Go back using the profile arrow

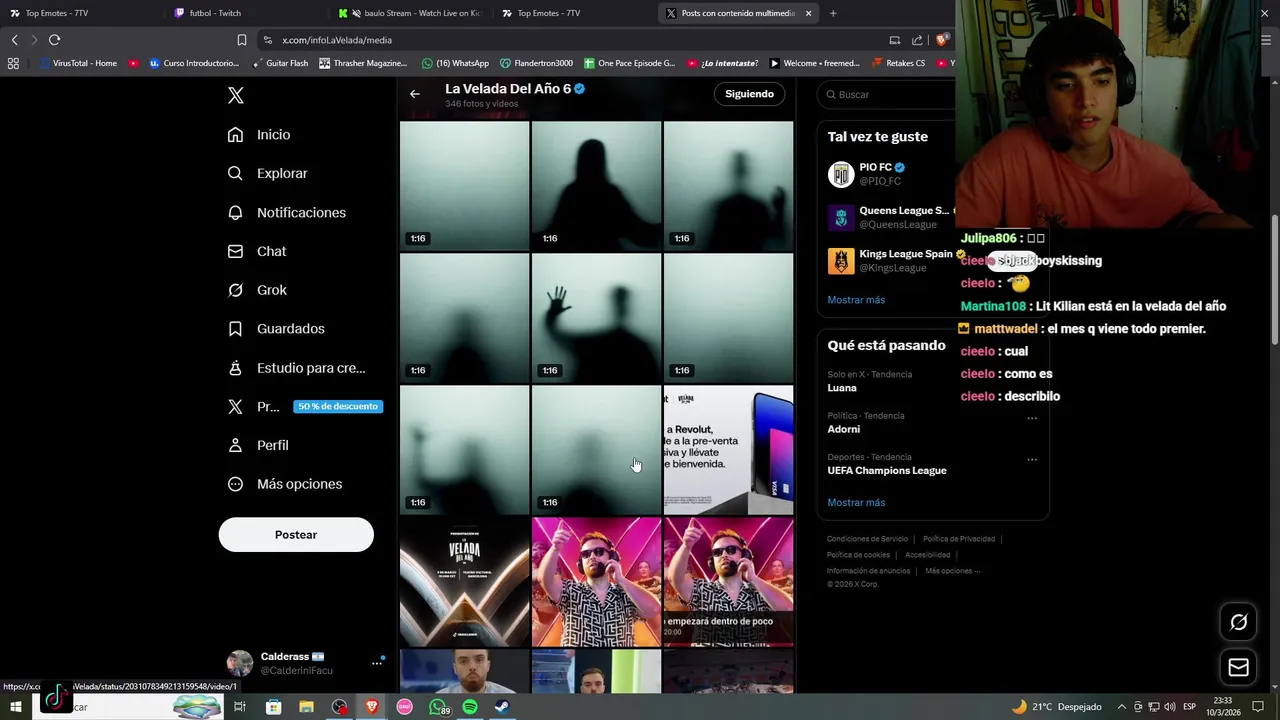(415, 94)
